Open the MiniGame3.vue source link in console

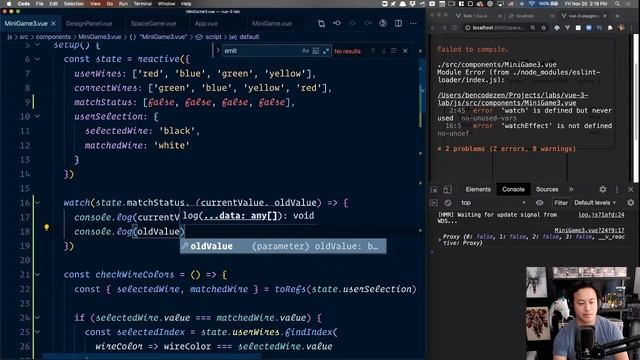589,230
